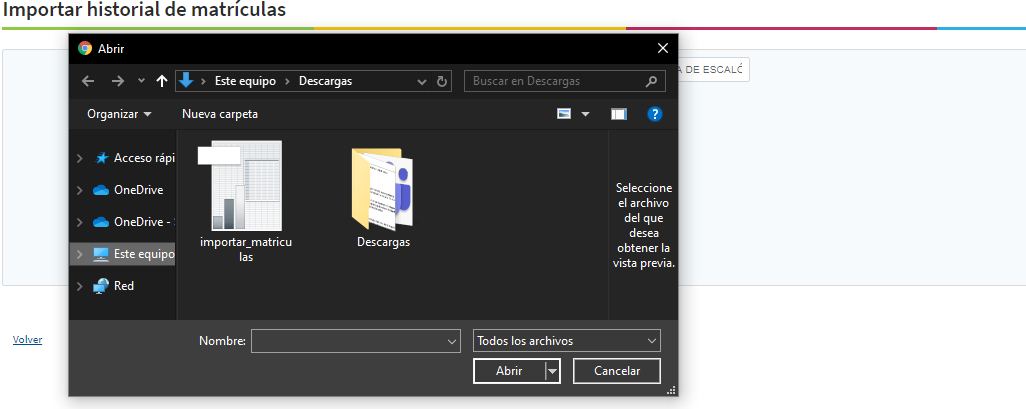Click the Nombre file name field
The image size is (1026, 409).
tap(347, 341)
